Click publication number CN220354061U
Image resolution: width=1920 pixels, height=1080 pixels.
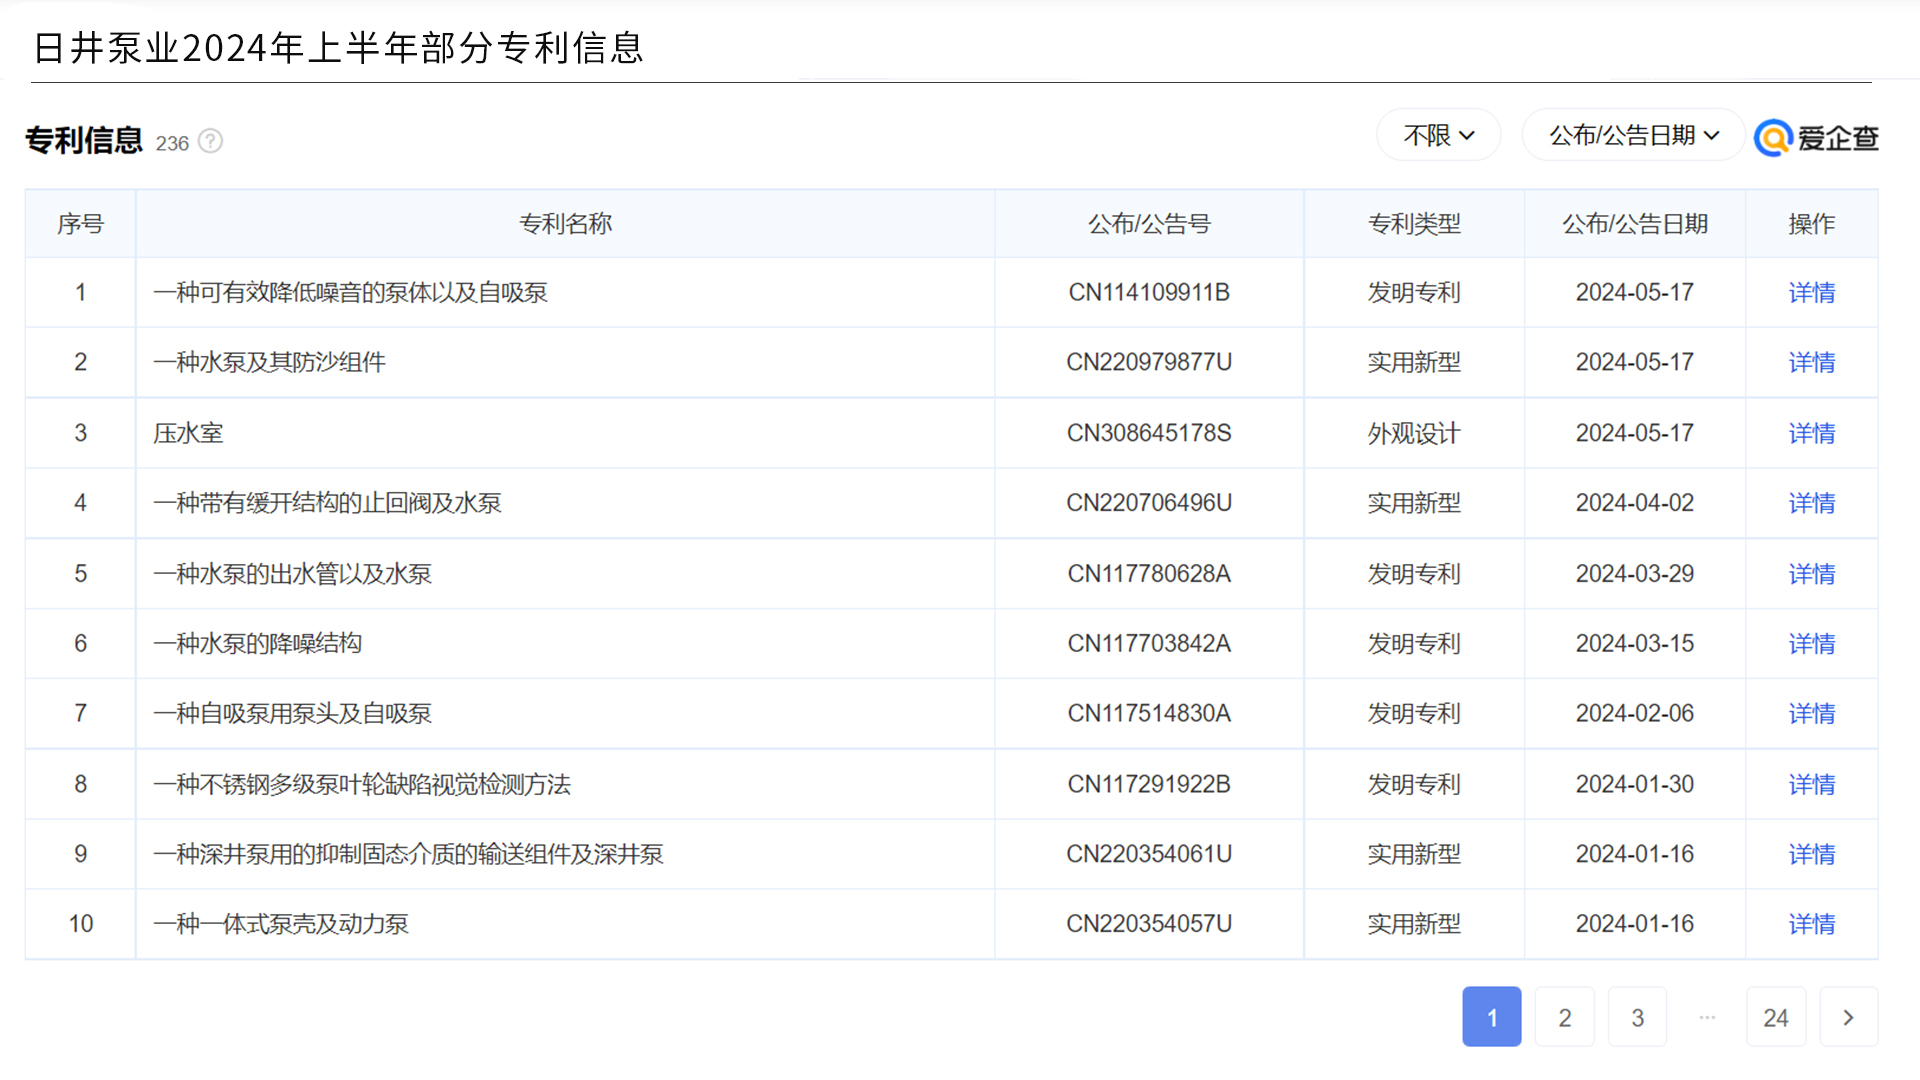click(x=1149, y=855)
